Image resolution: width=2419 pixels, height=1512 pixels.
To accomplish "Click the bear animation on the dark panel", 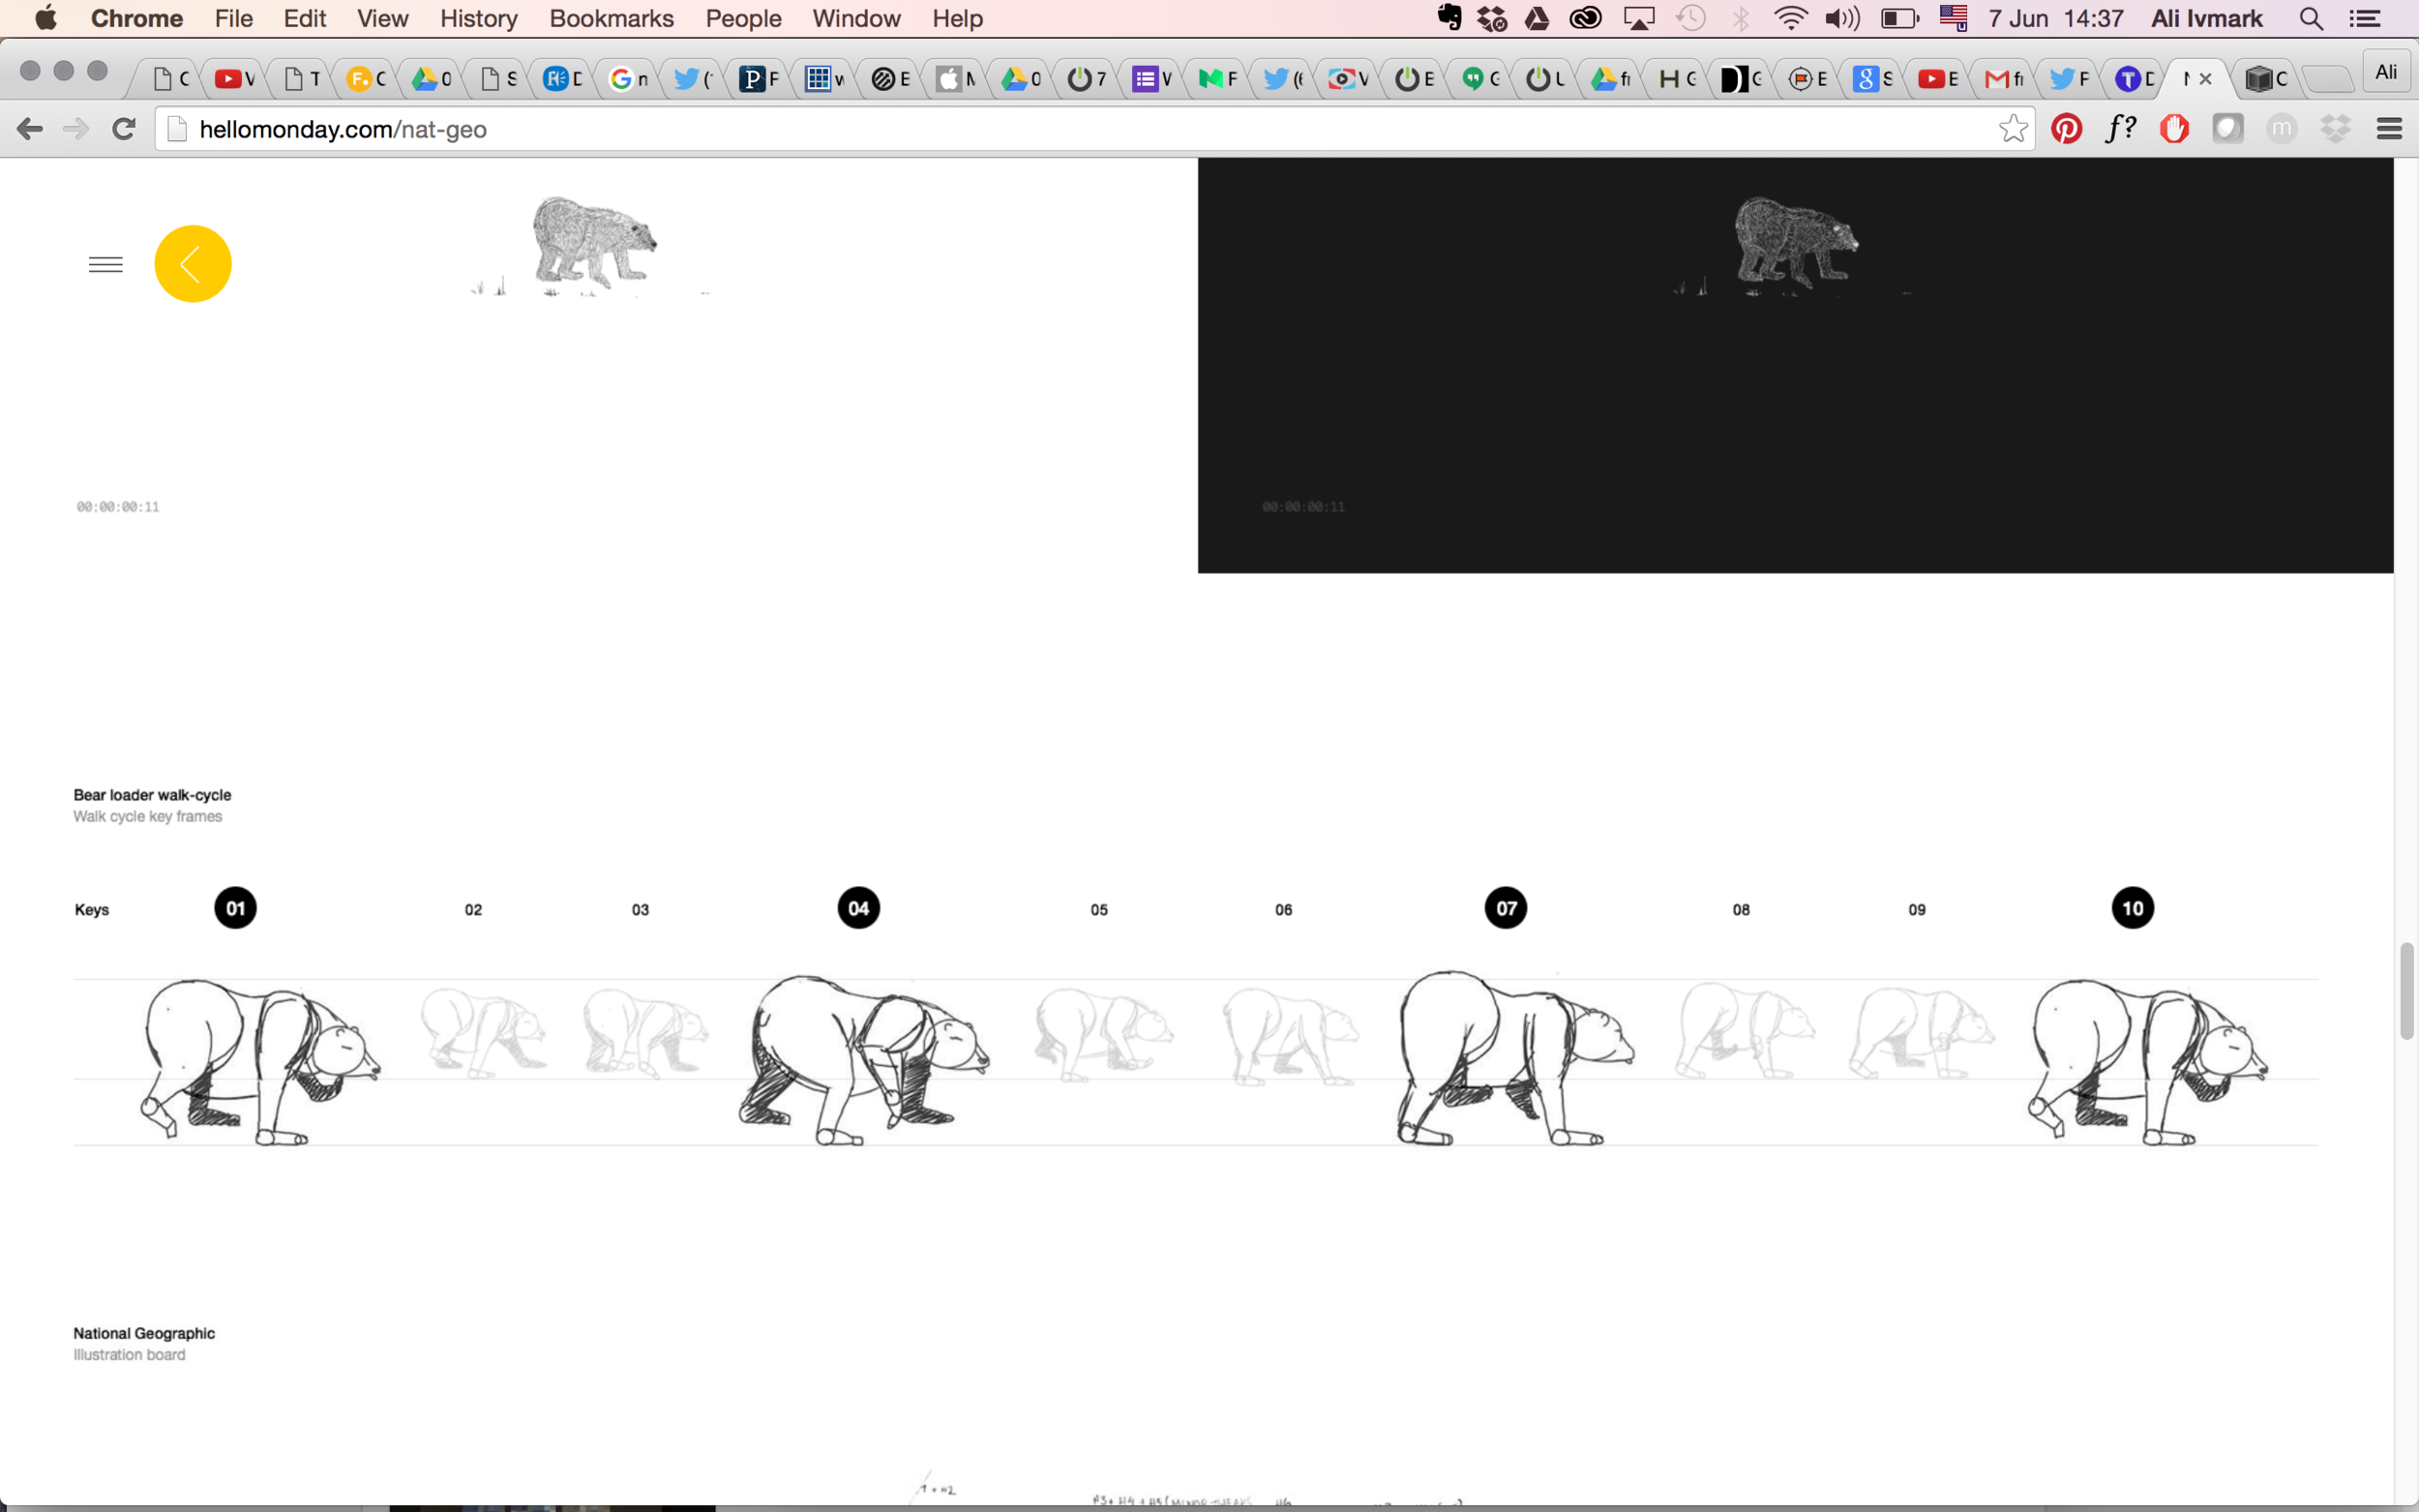I will pyautogui.click(x=1795, y=246).
